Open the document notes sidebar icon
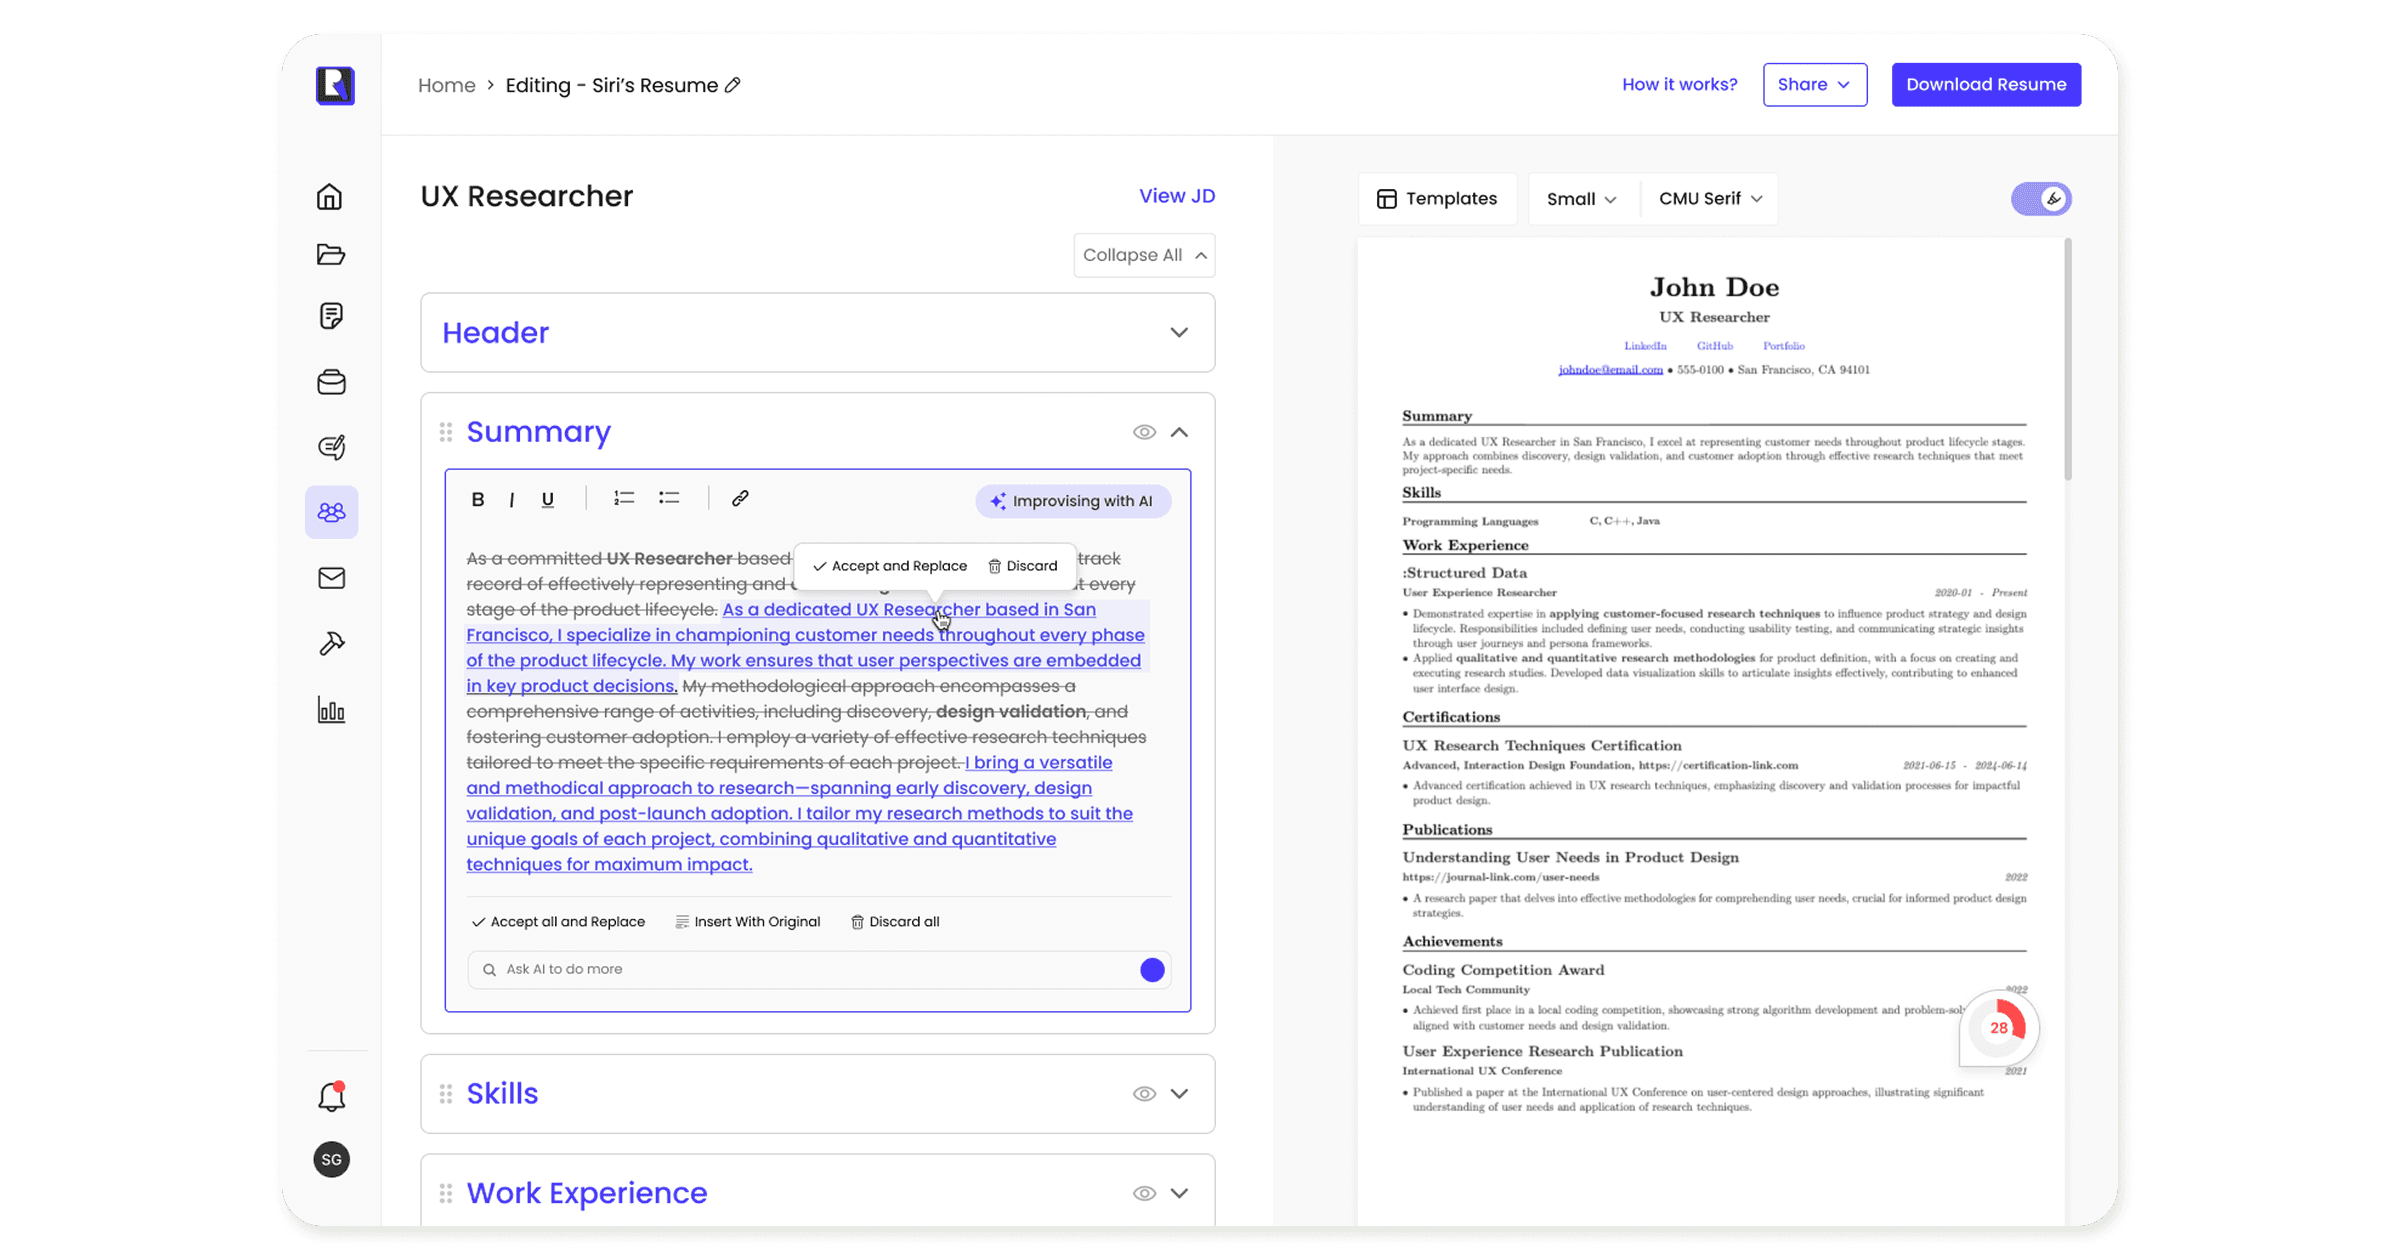The height and width of the screenshot is (1260, 2400). (331, 316)
